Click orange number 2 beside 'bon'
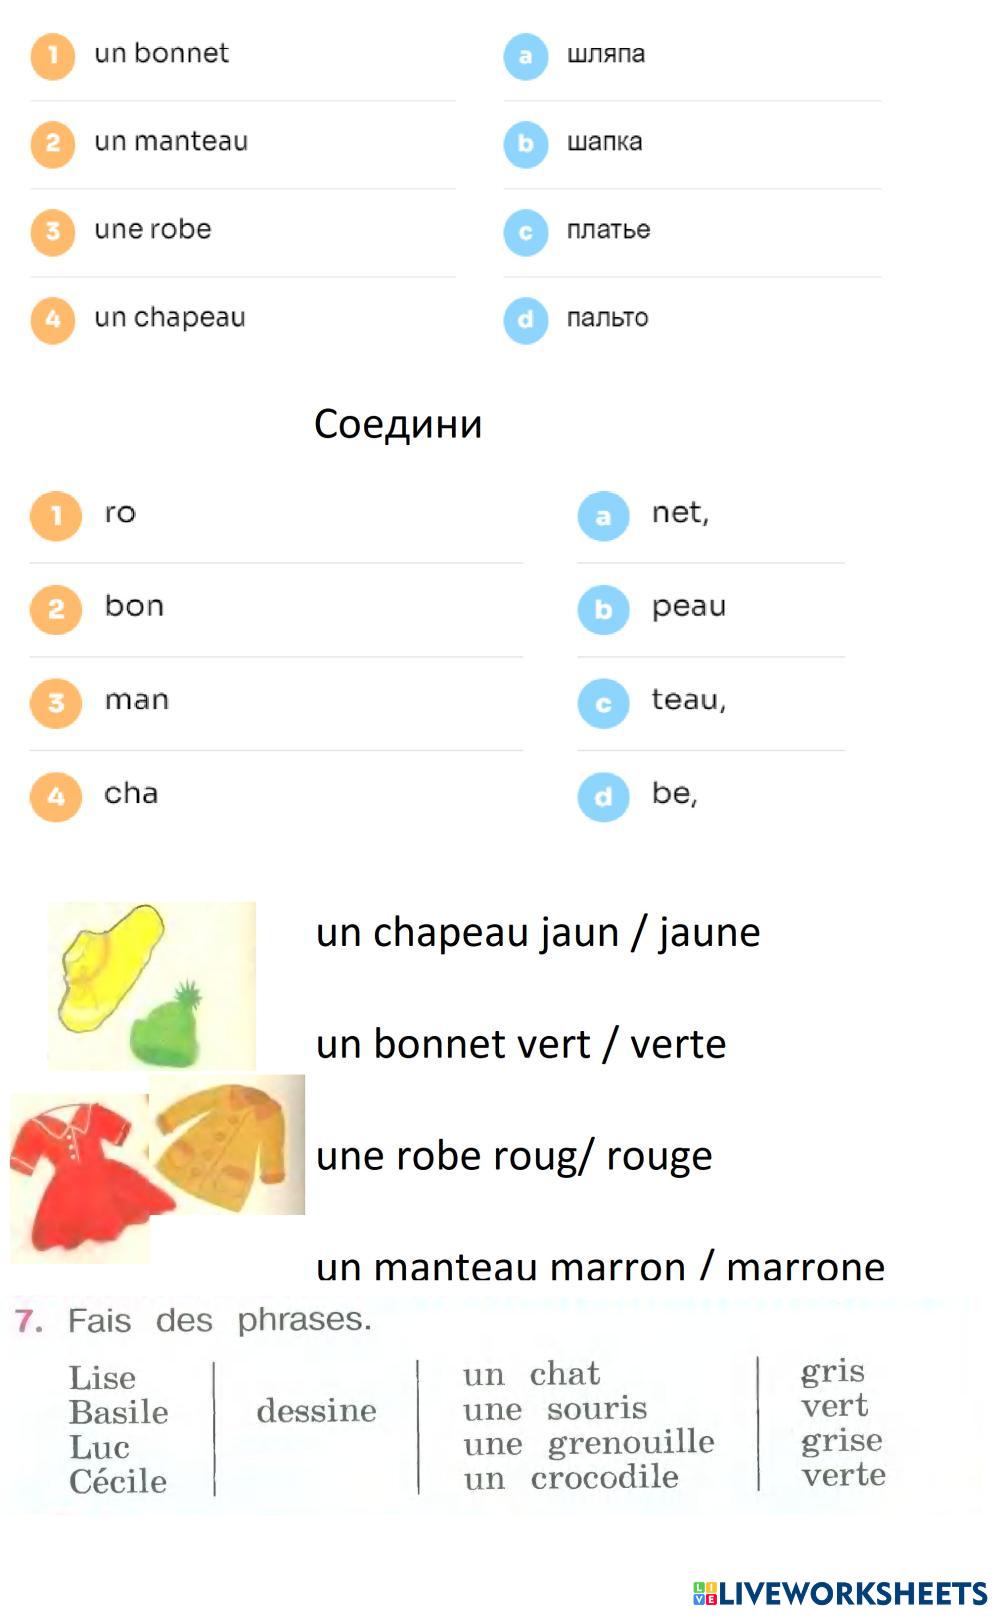The width and height of the screenshot is (1000, 1618). [56, 609]
